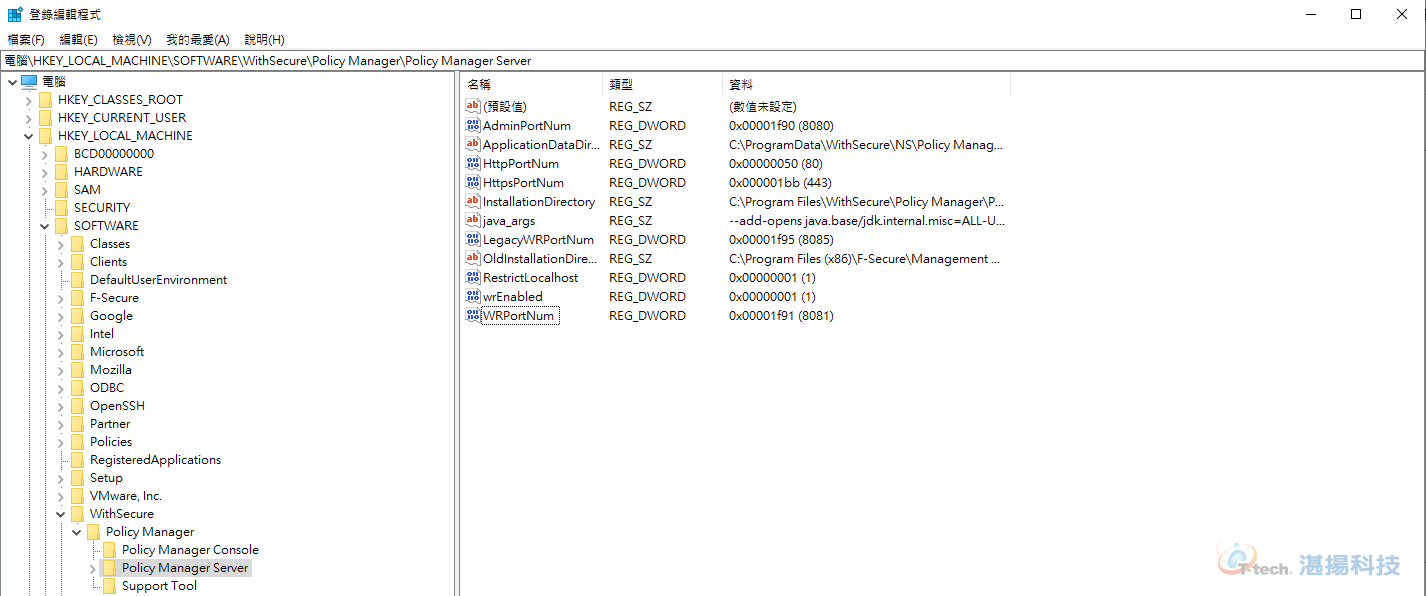Click the 0x00001f95 (8085) data value
1426x596 pixels.
[x=781, y=240]
